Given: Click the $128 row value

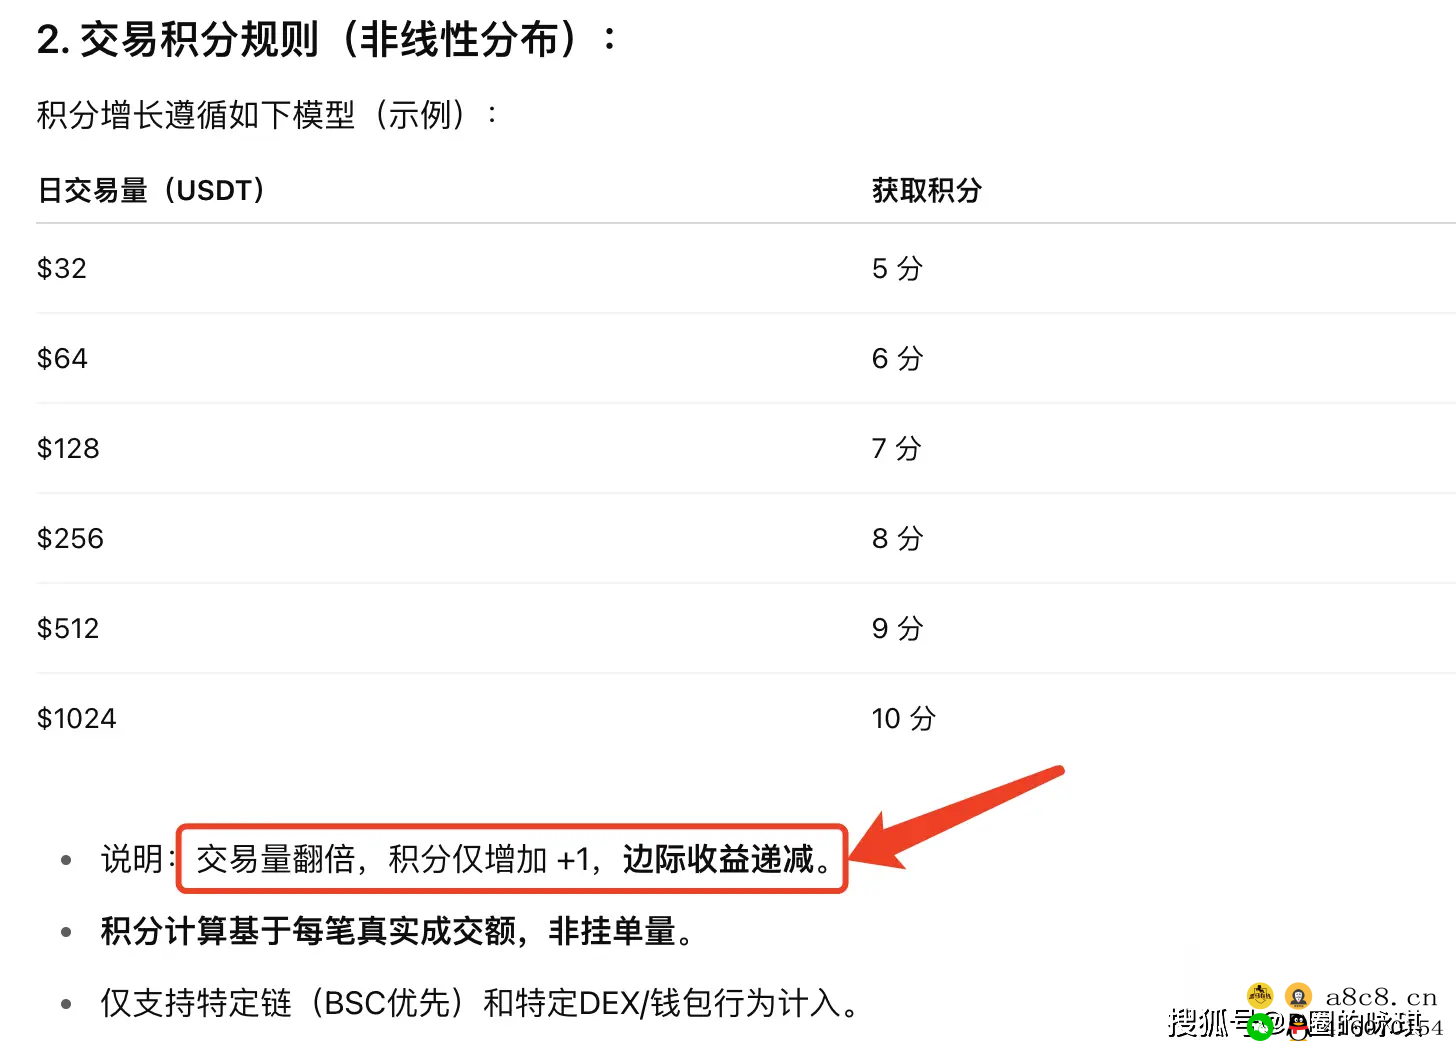Looking at the screenshot, I should click(x=68, y=448).
